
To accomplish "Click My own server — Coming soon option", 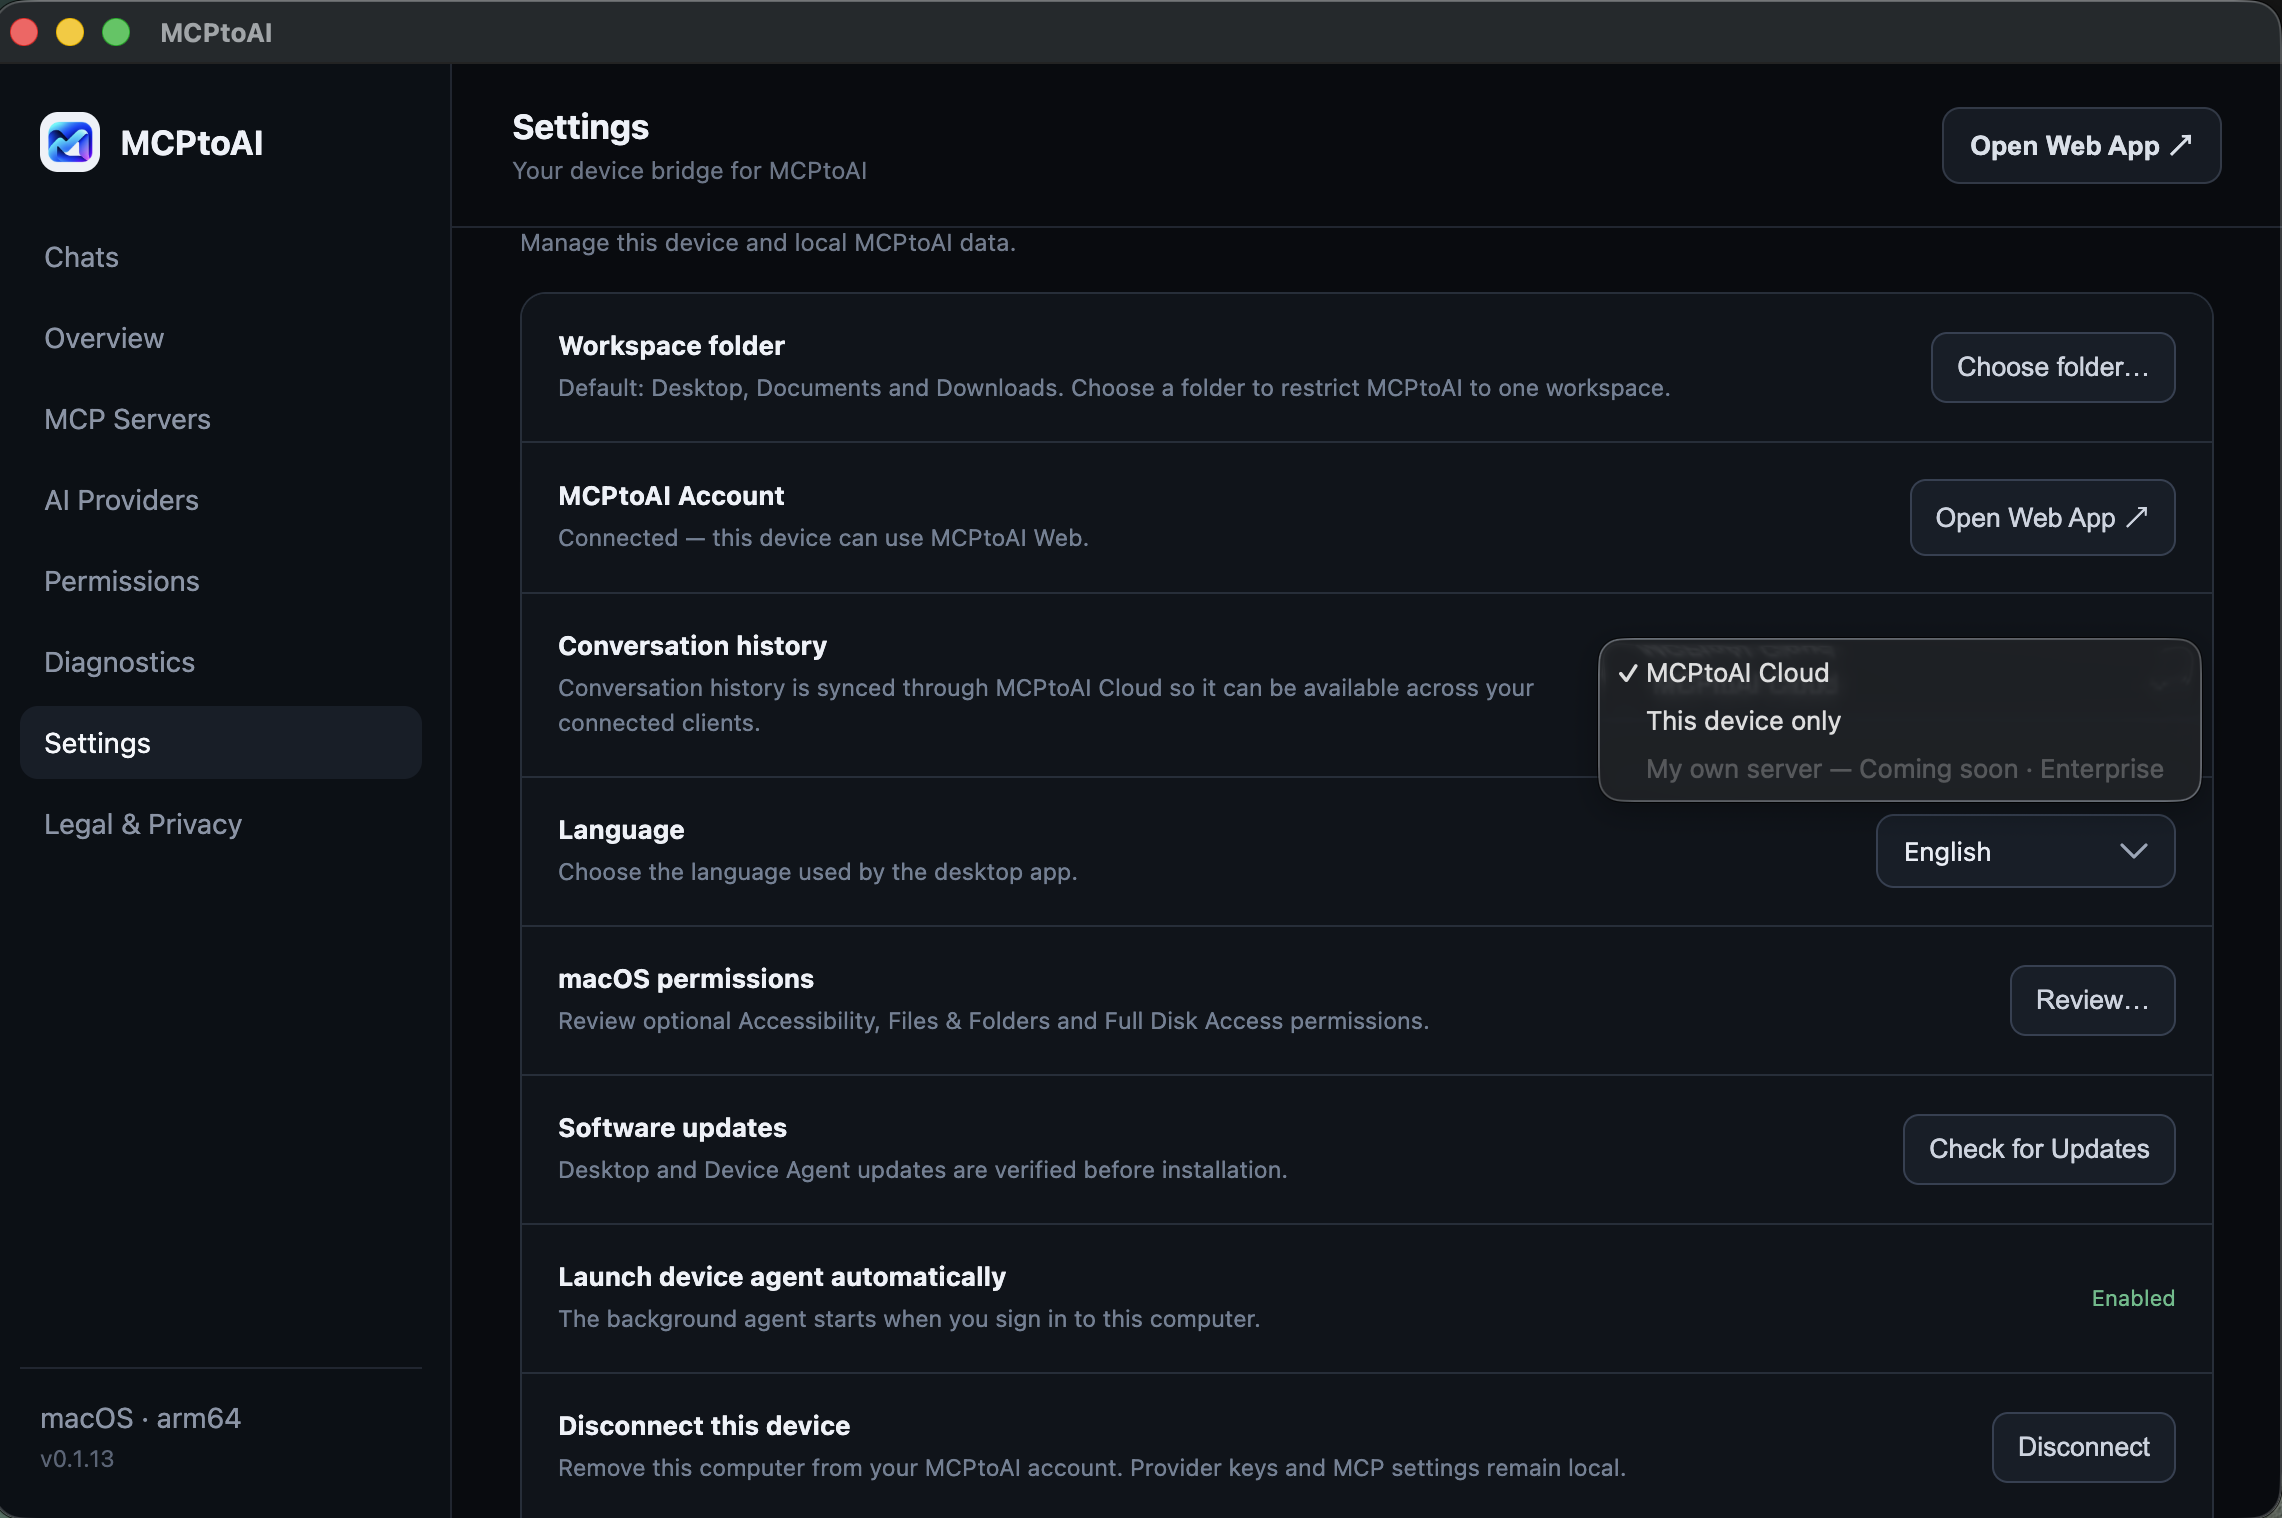I will click(1899, 769).
